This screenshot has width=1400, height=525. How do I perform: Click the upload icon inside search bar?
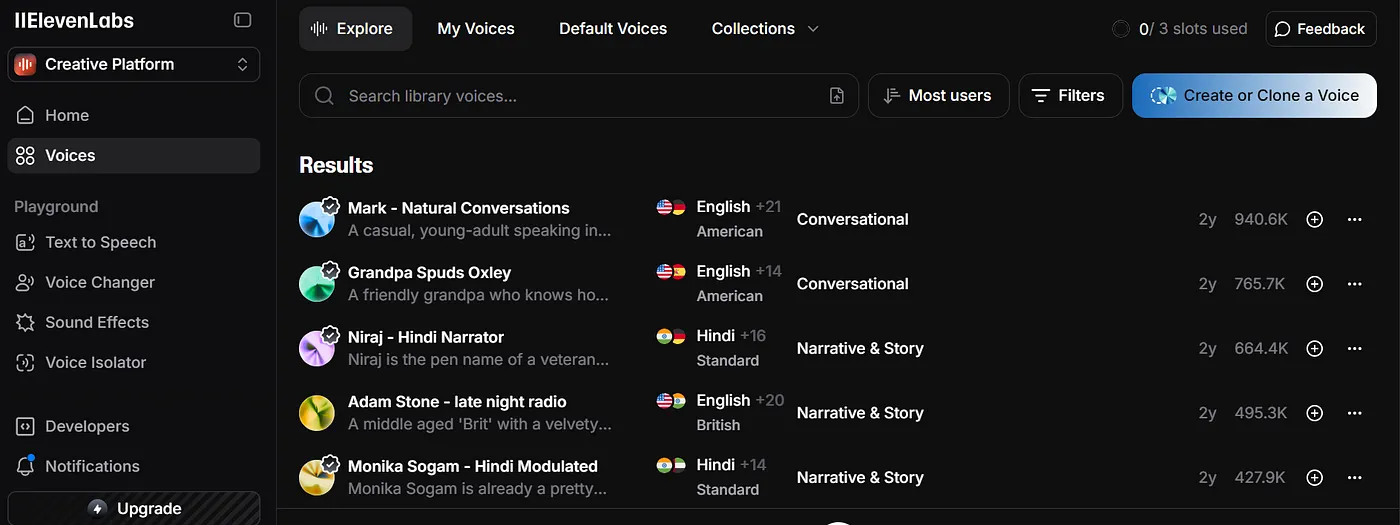point(837,96)
